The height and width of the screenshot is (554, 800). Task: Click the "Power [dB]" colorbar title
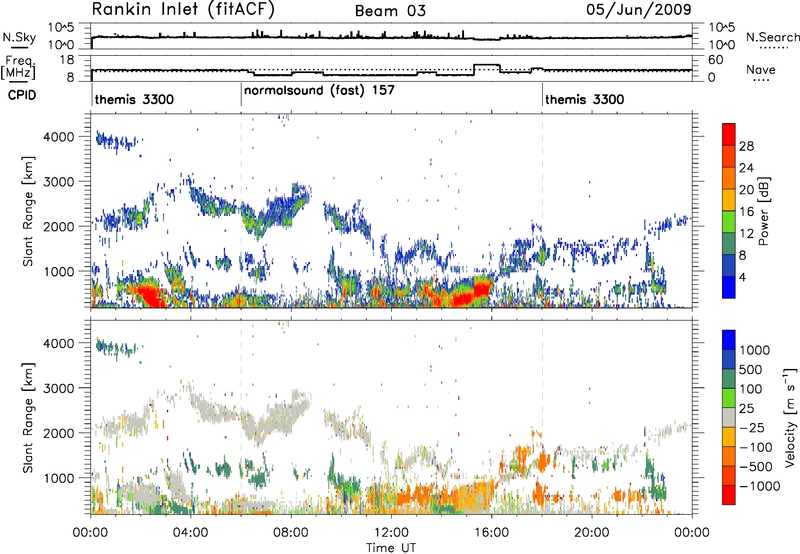[763, 211]
